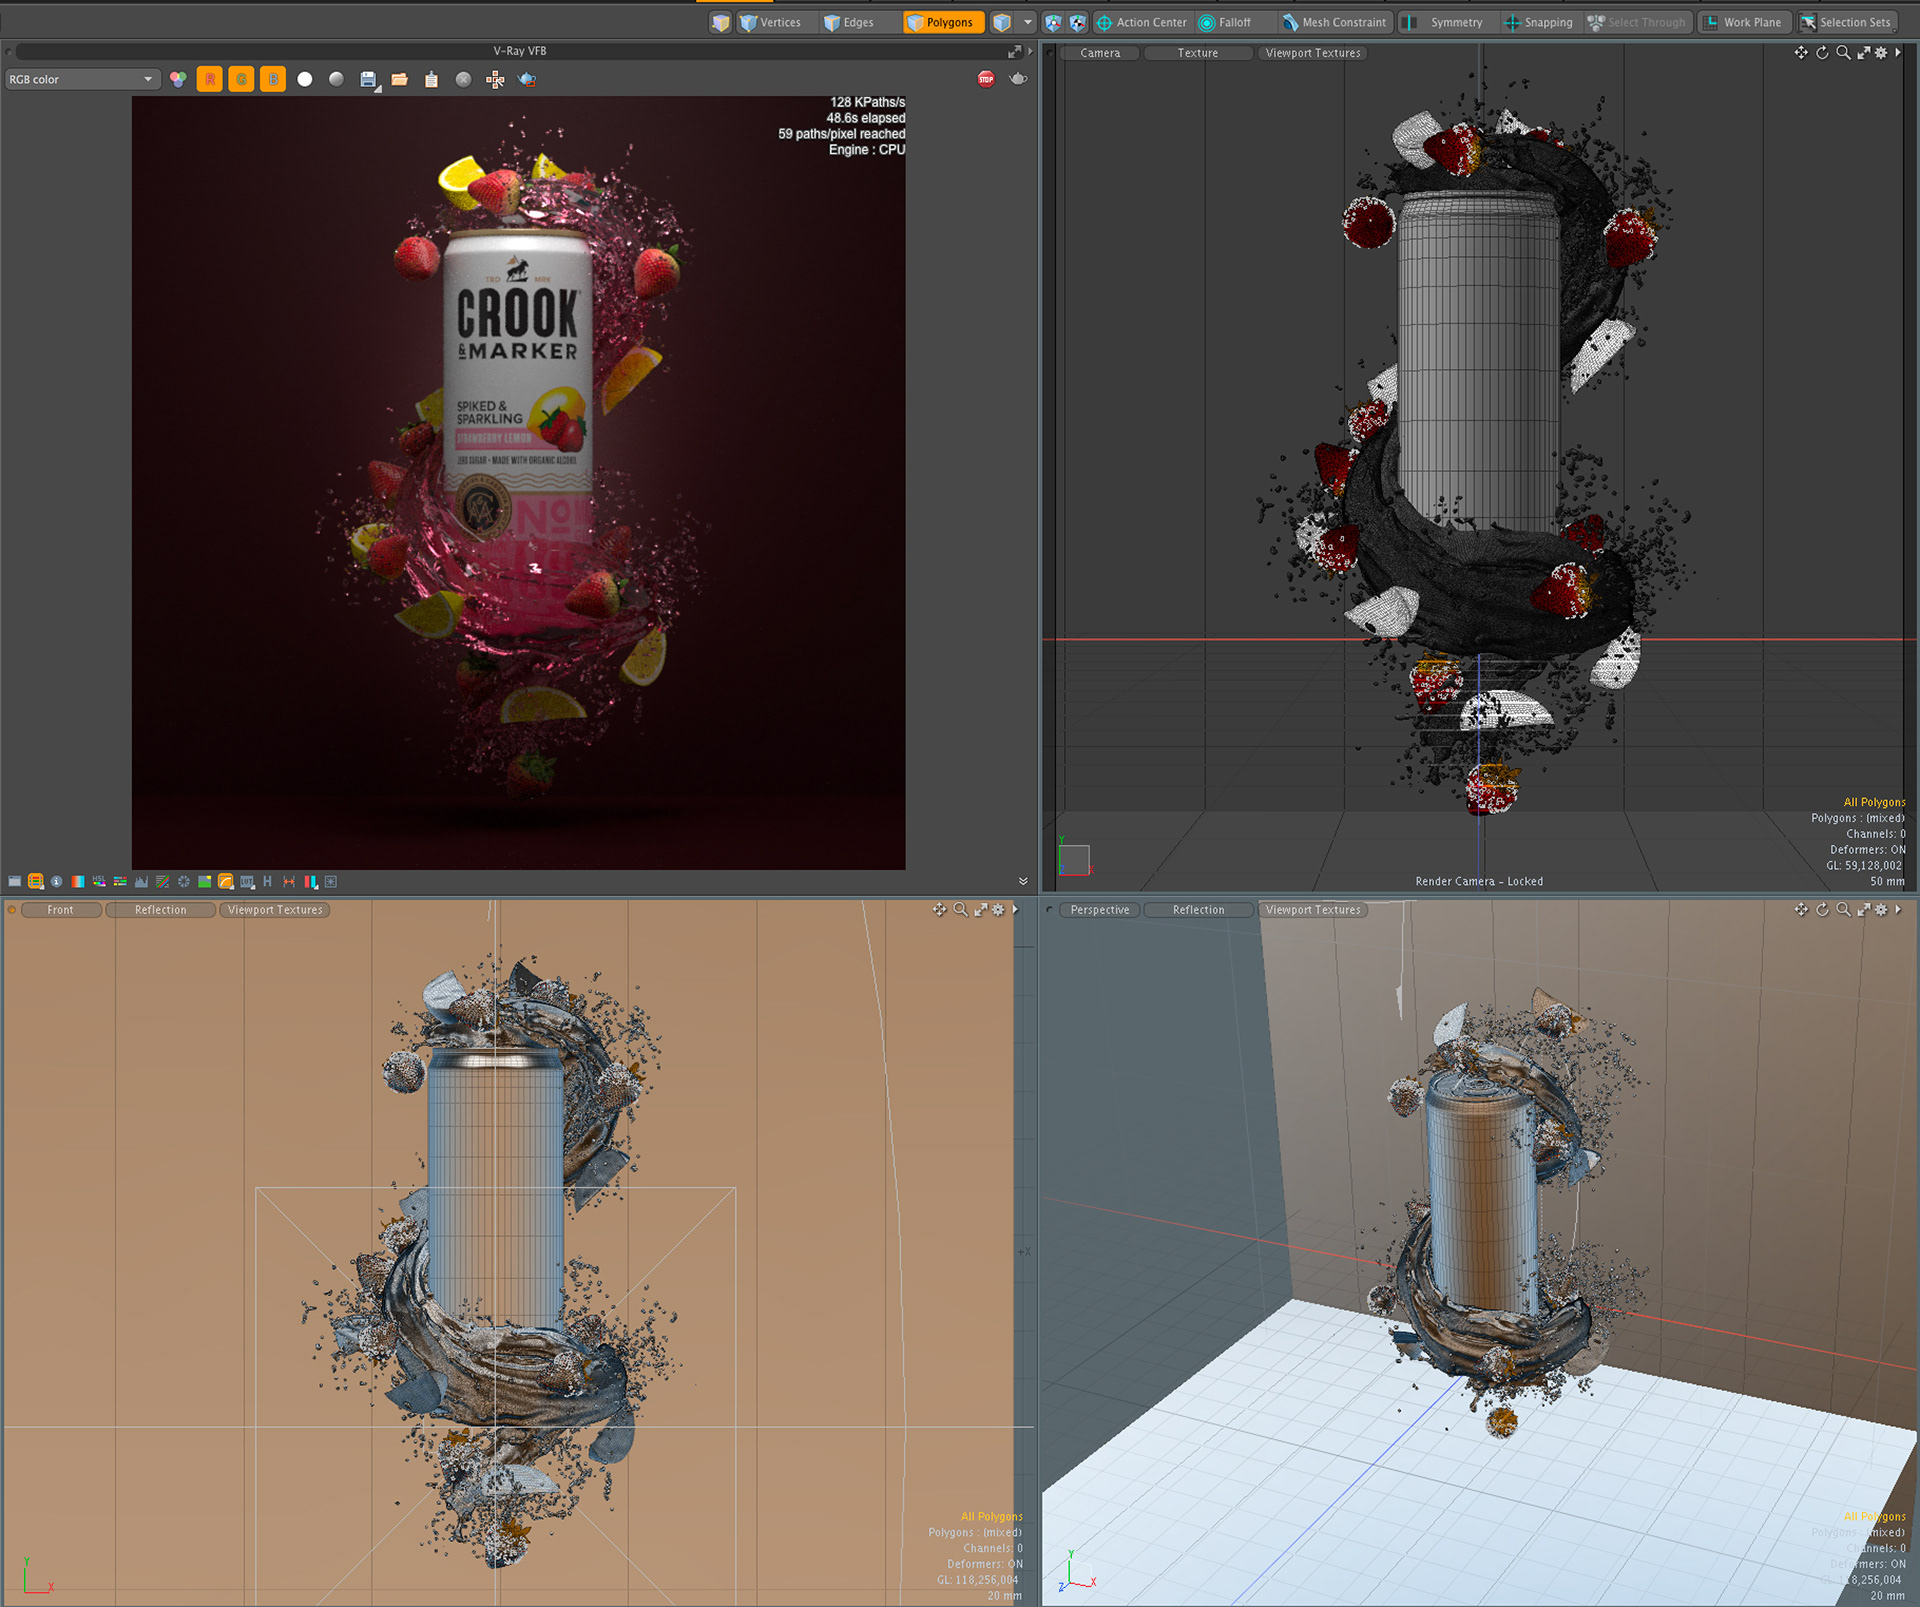The image size is (1920, 1607).
Task: Click the Camera tab in the top-right viewport
Action: coord(1100,53)
